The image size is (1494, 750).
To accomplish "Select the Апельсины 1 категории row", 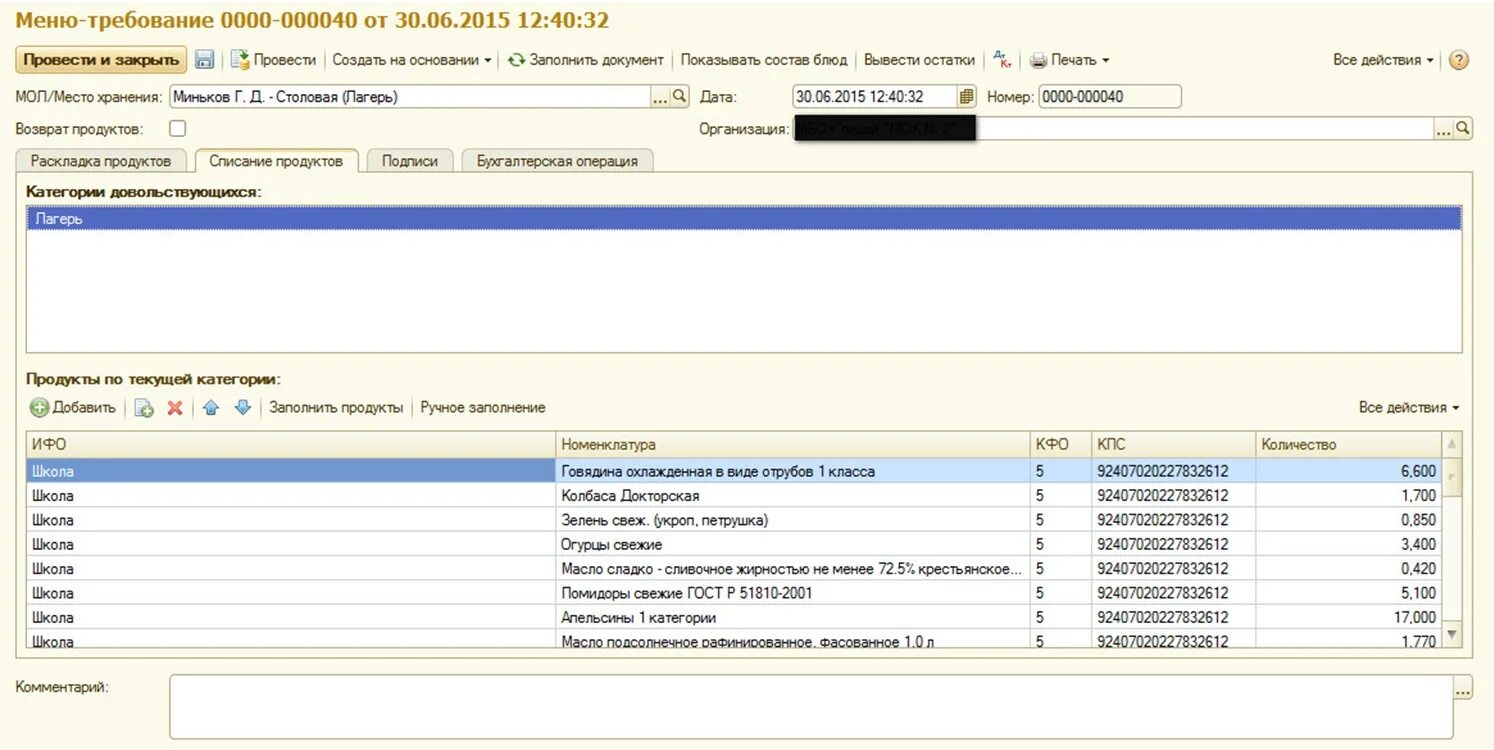I will (x=734, y=618).
